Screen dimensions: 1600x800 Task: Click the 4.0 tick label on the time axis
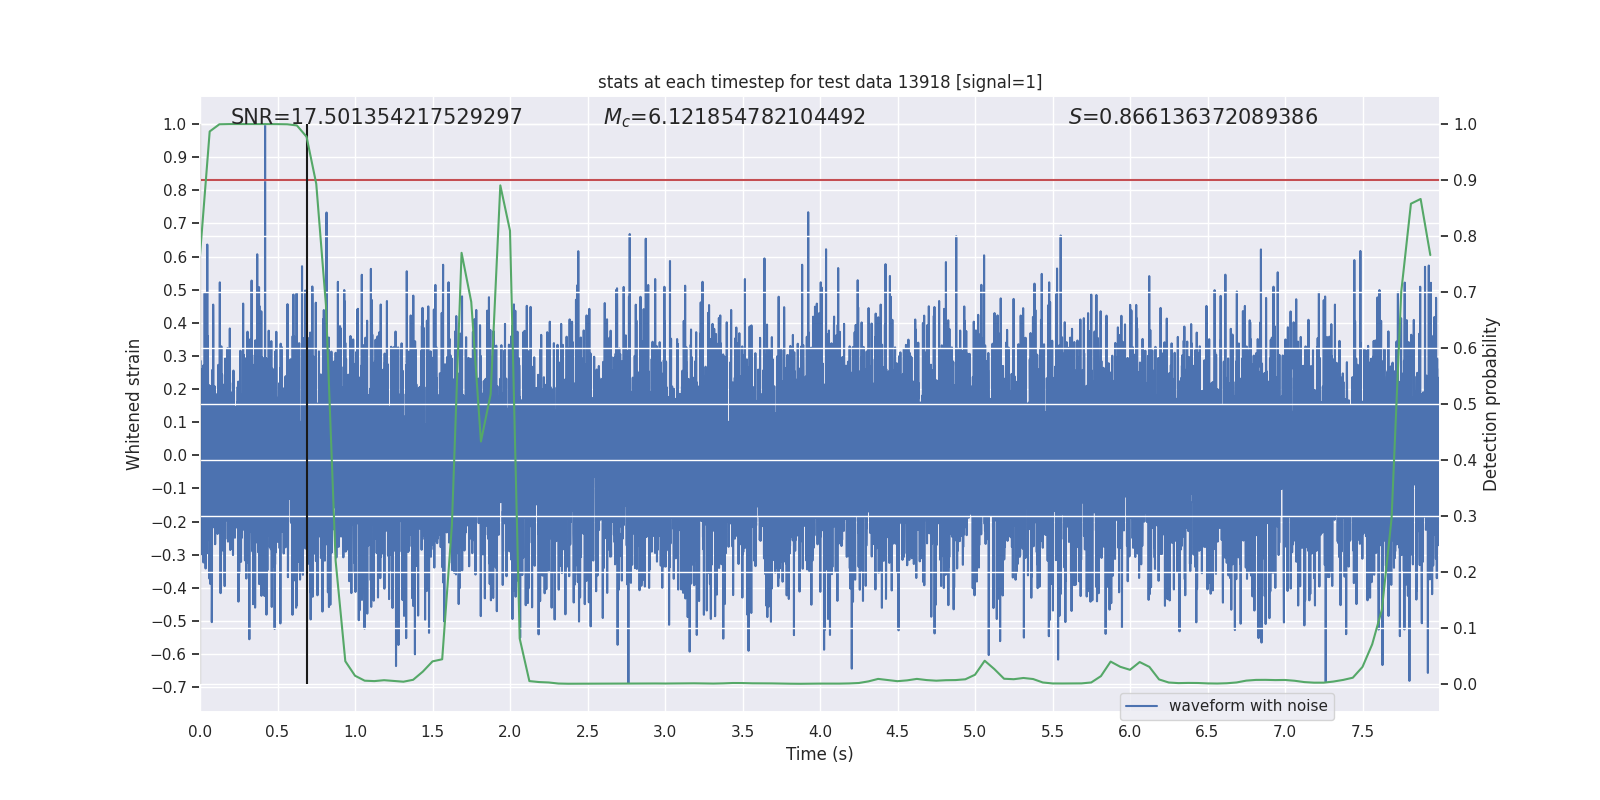coord(820,731)
